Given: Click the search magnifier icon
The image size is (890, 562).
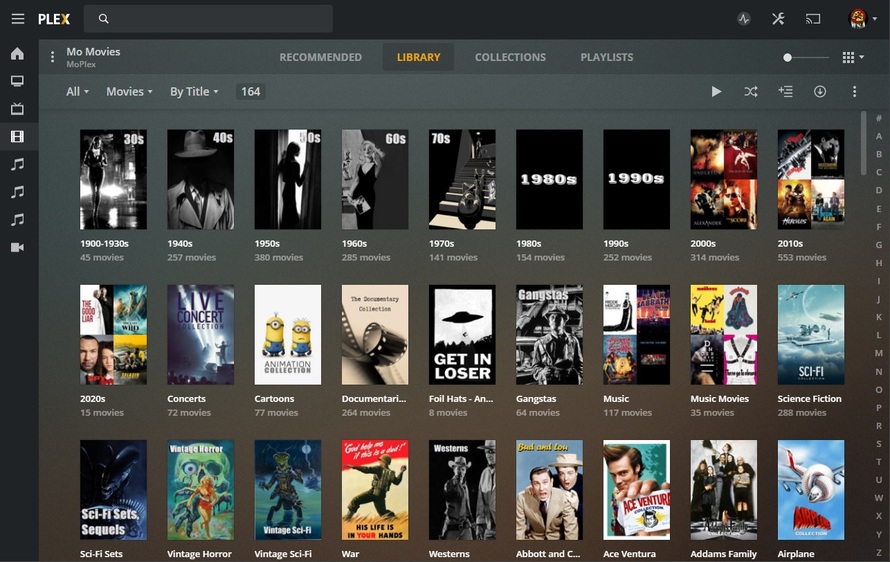Looking at the screenshot, I should click(103, 19).
